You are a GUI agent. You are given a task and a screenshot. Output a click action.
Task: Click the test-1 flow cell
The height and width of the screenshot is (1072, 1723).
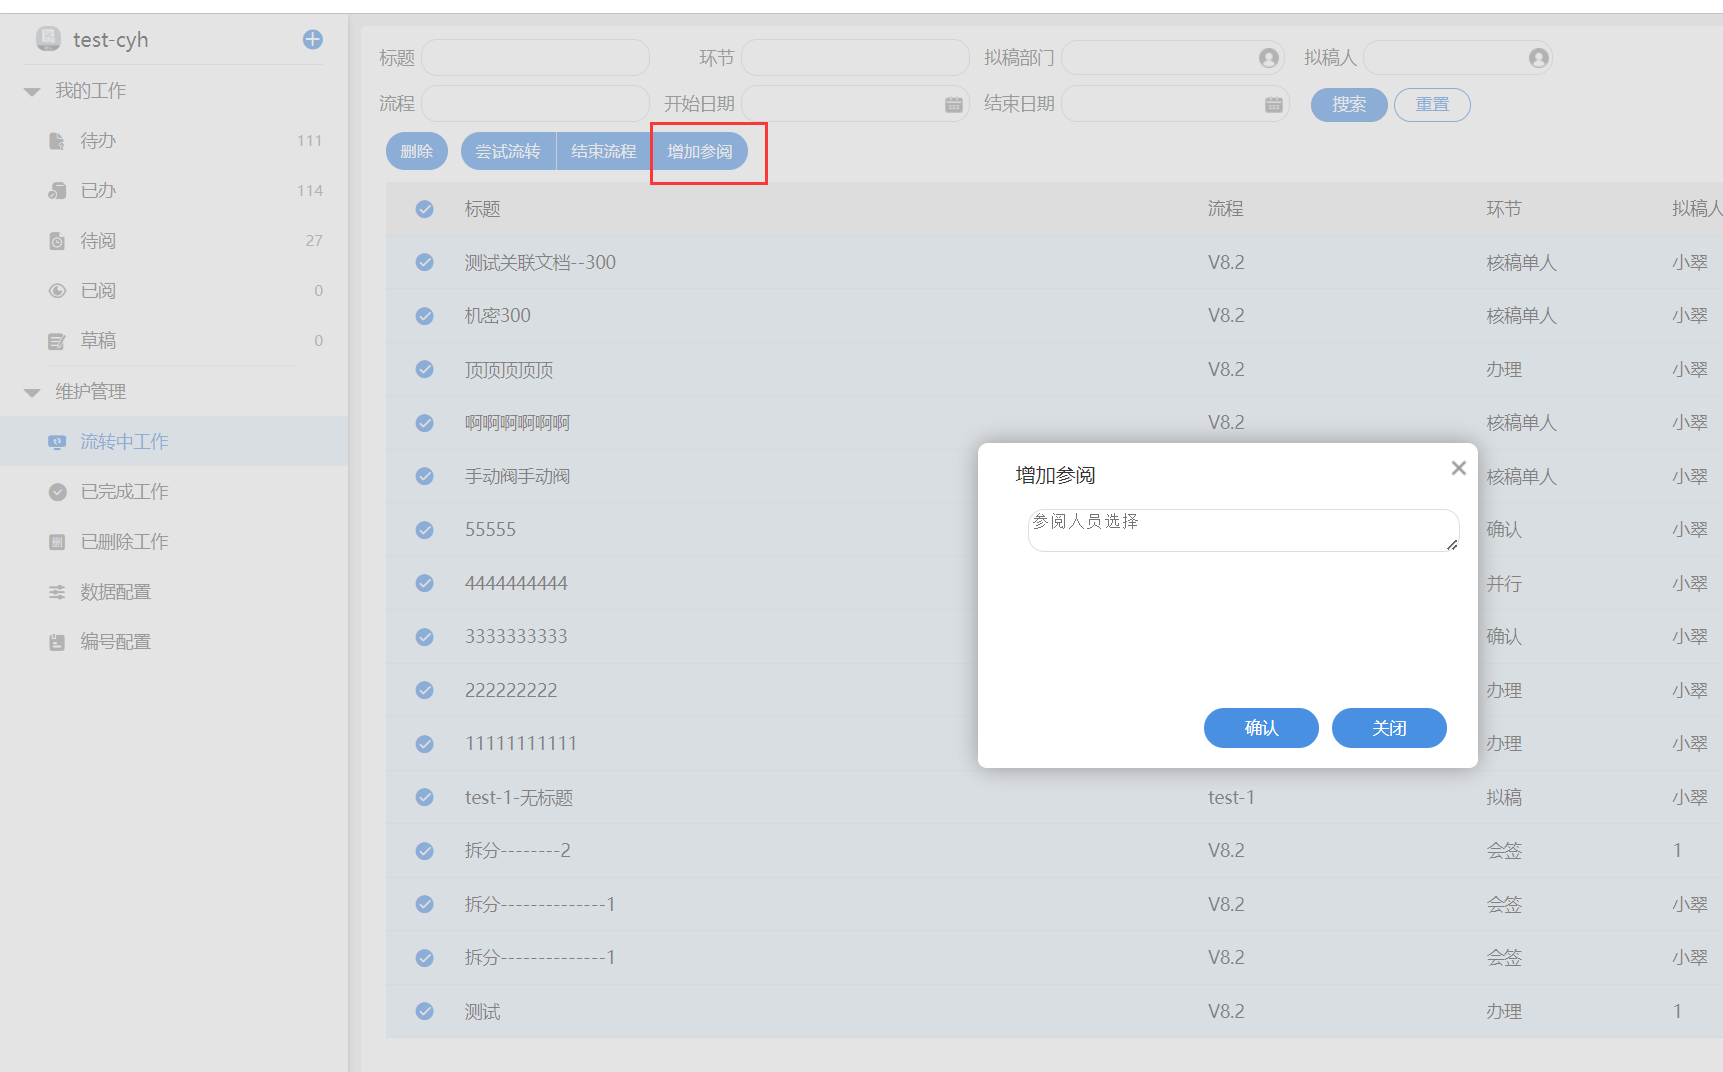[1231, 797]
